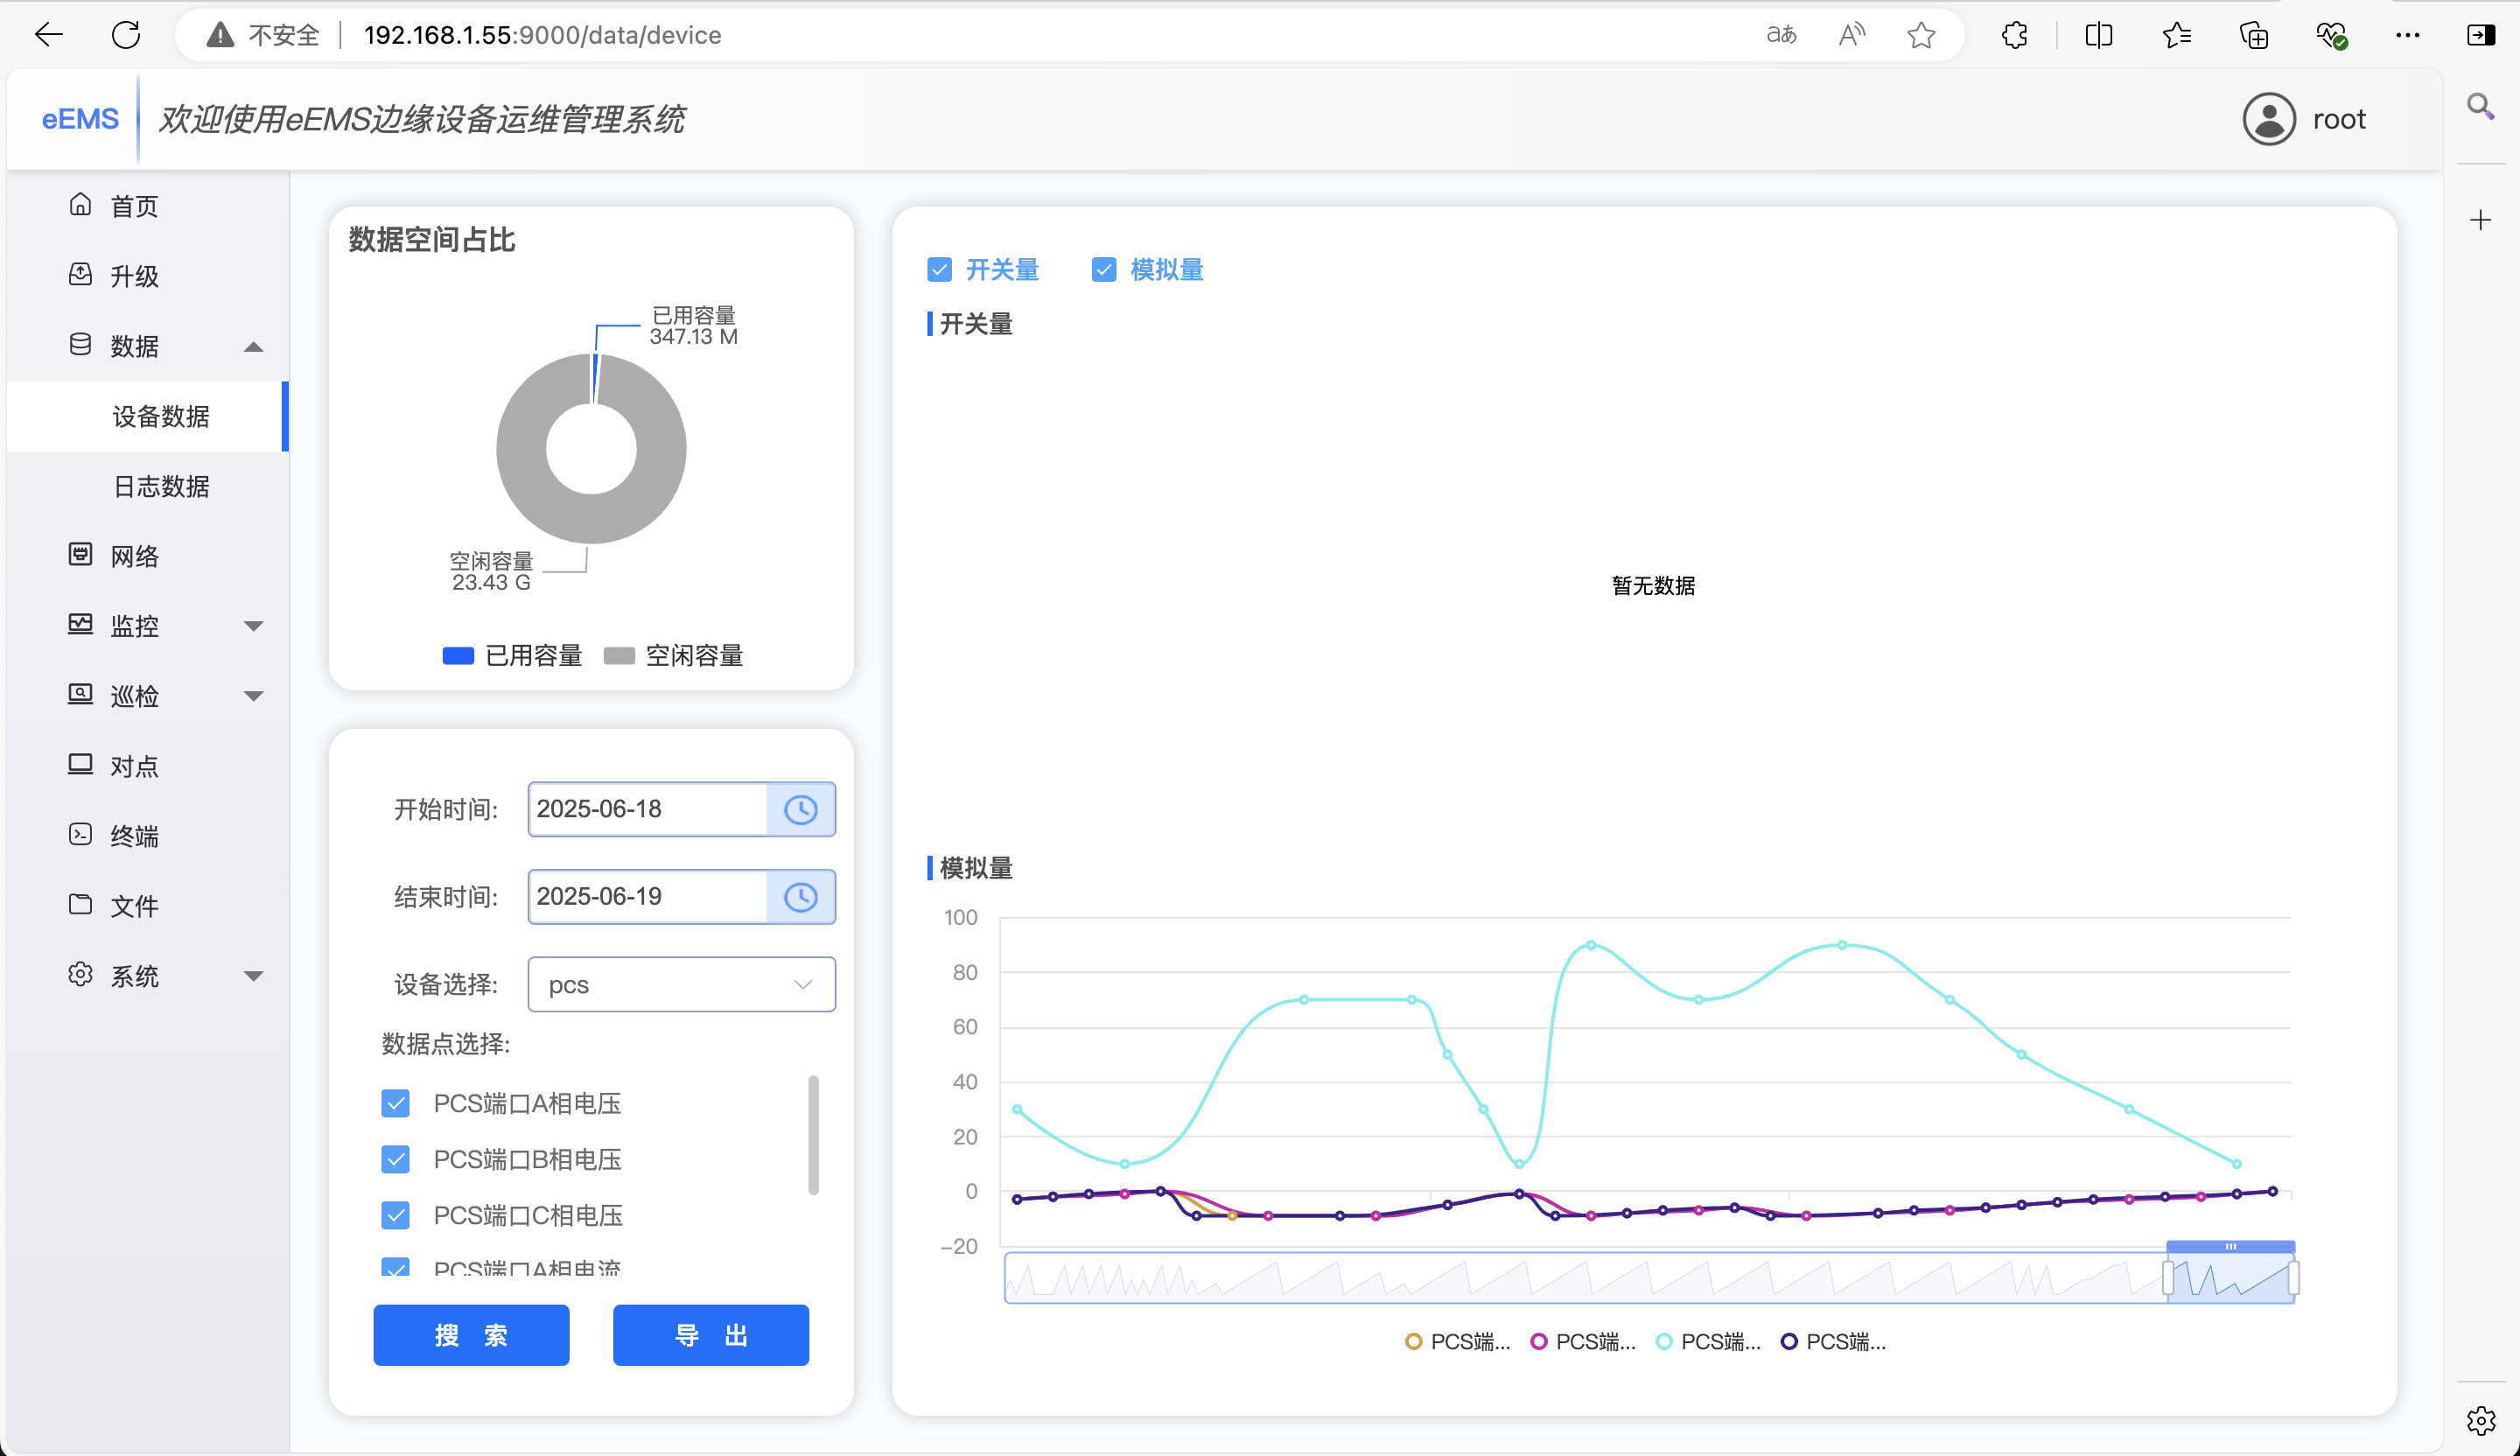This screenshot has height=1456, width=2520.
Task: Click the chart zoom slider right handle
Action: pyautogui.click(x=2293, y=1277)
